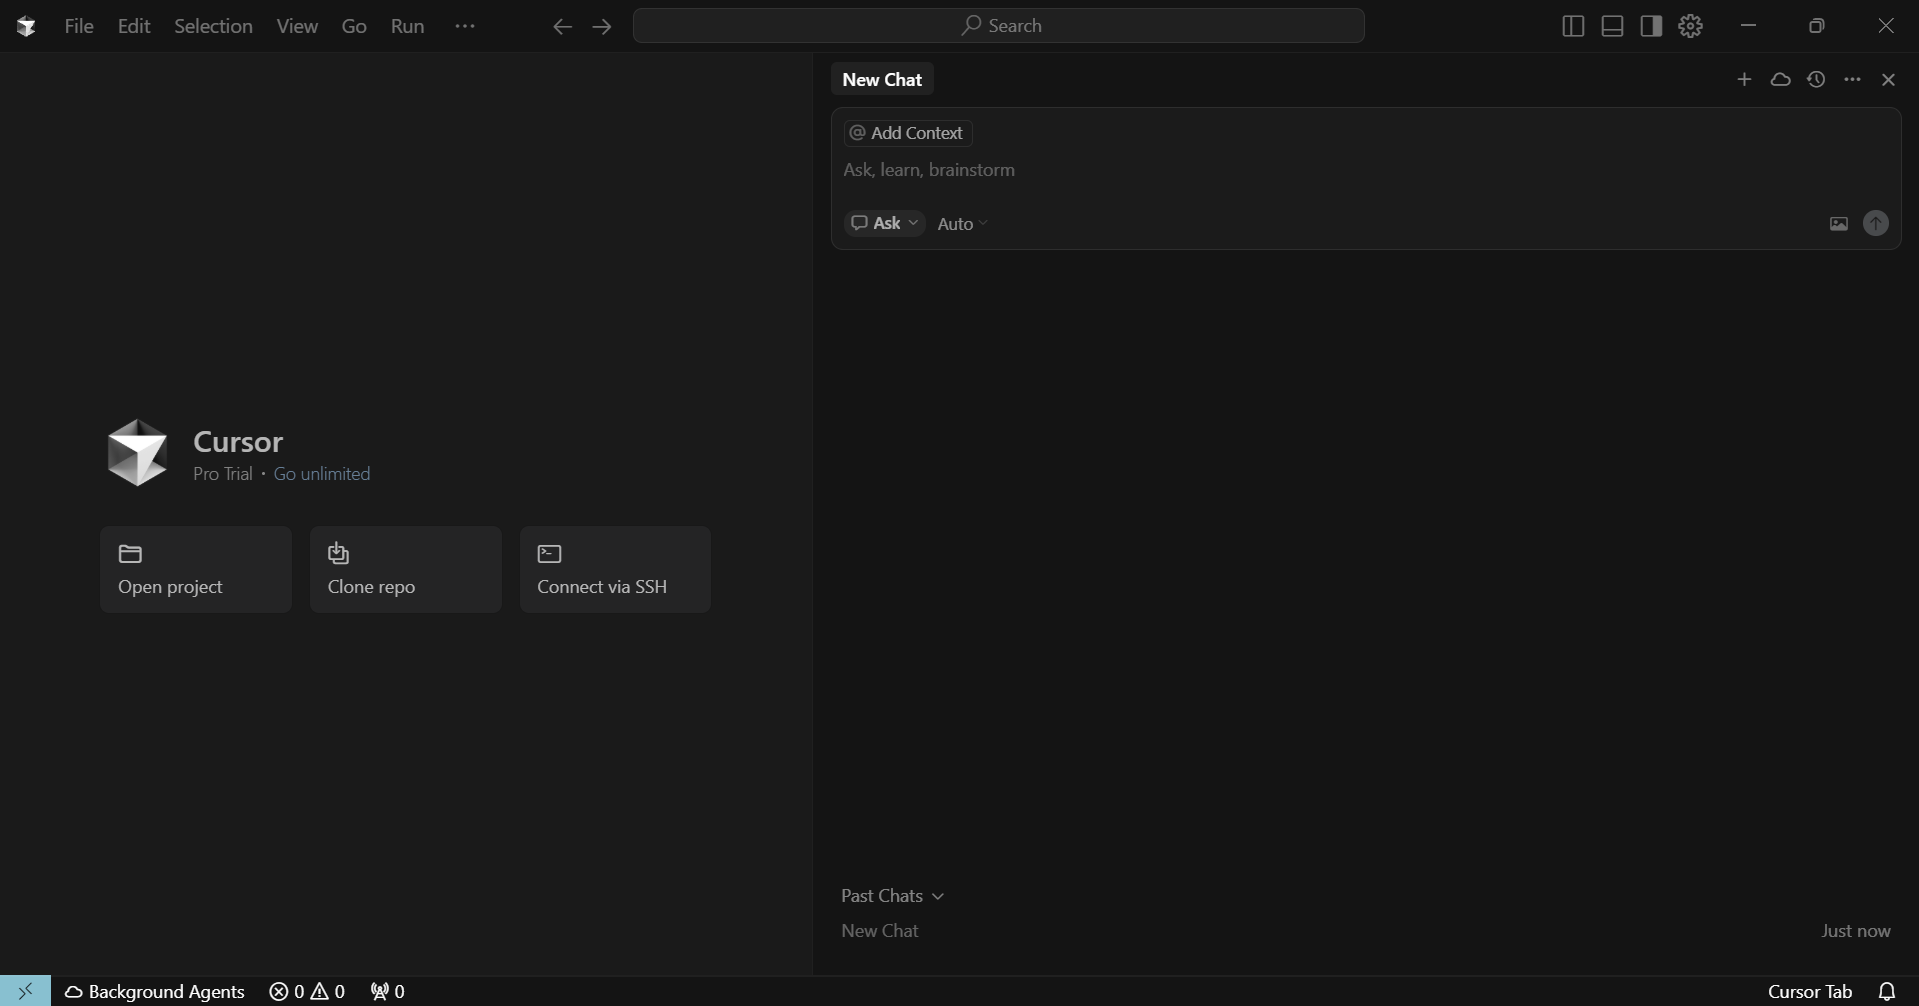Start a new chat with plus icon

click(1744, 79)
